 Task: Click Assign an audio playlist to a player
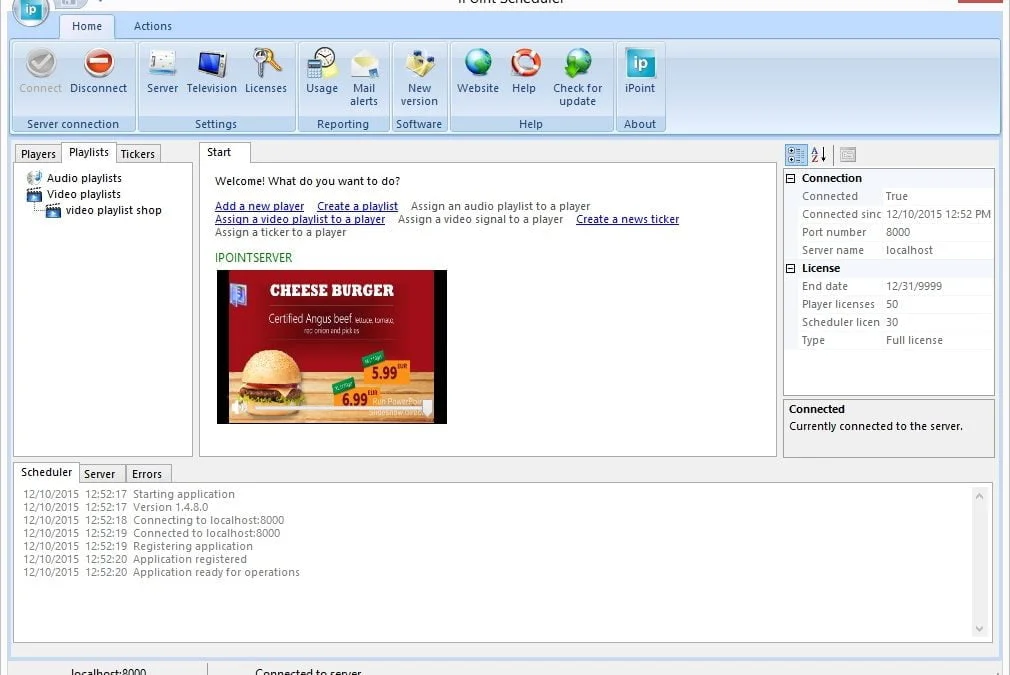click(500, 206)
